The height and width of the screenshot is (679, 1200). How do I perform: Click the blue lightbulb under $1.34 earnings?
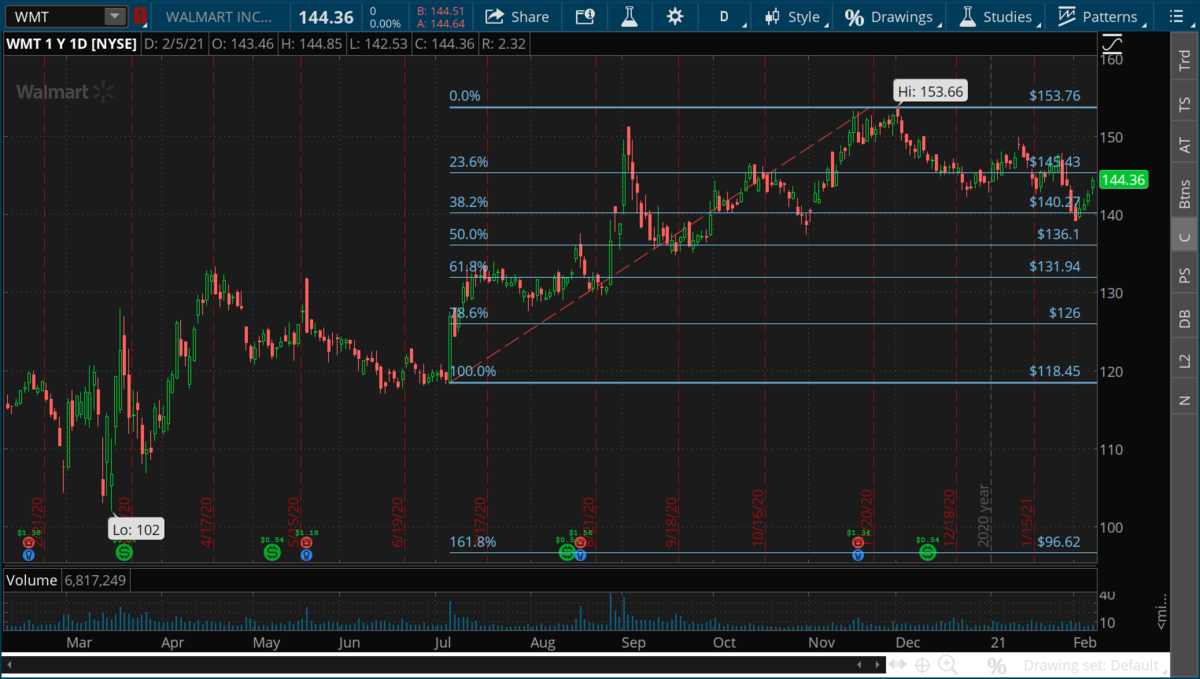(x=857, y=553)
